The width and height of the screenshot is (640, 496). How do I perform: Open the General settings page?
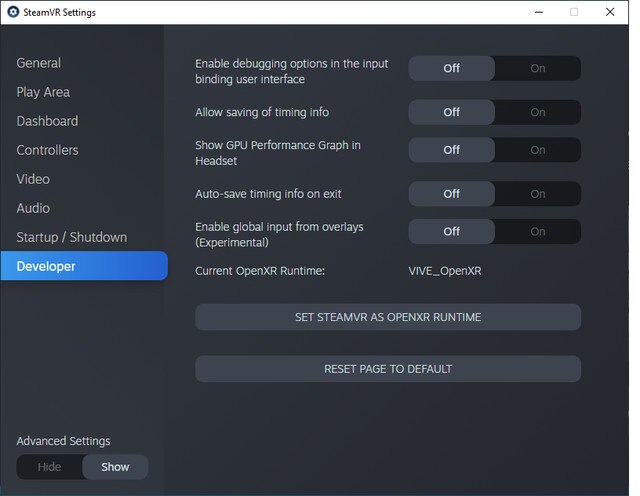click(x=39, y=63)
